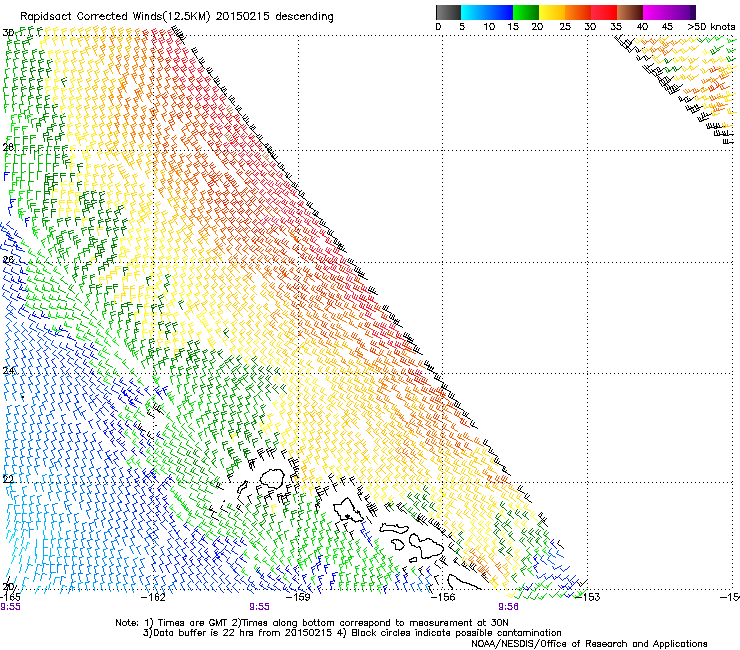Click the cyan-blue 5-15 knots color band
740x650 pixels.
click(487, 12)
